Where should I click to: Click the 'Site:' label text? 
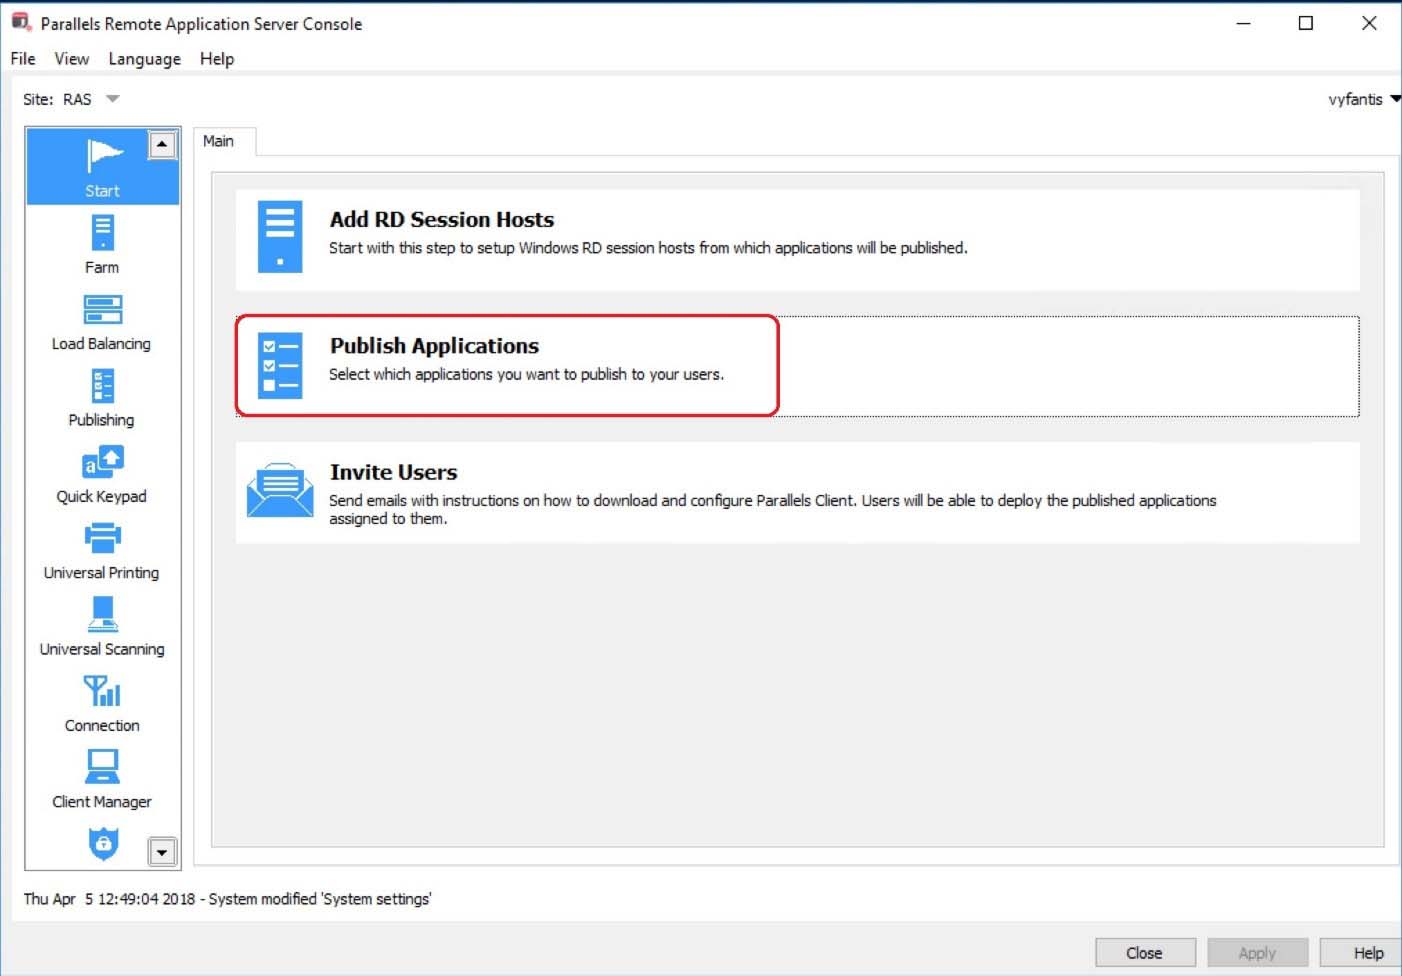point(38,99)
